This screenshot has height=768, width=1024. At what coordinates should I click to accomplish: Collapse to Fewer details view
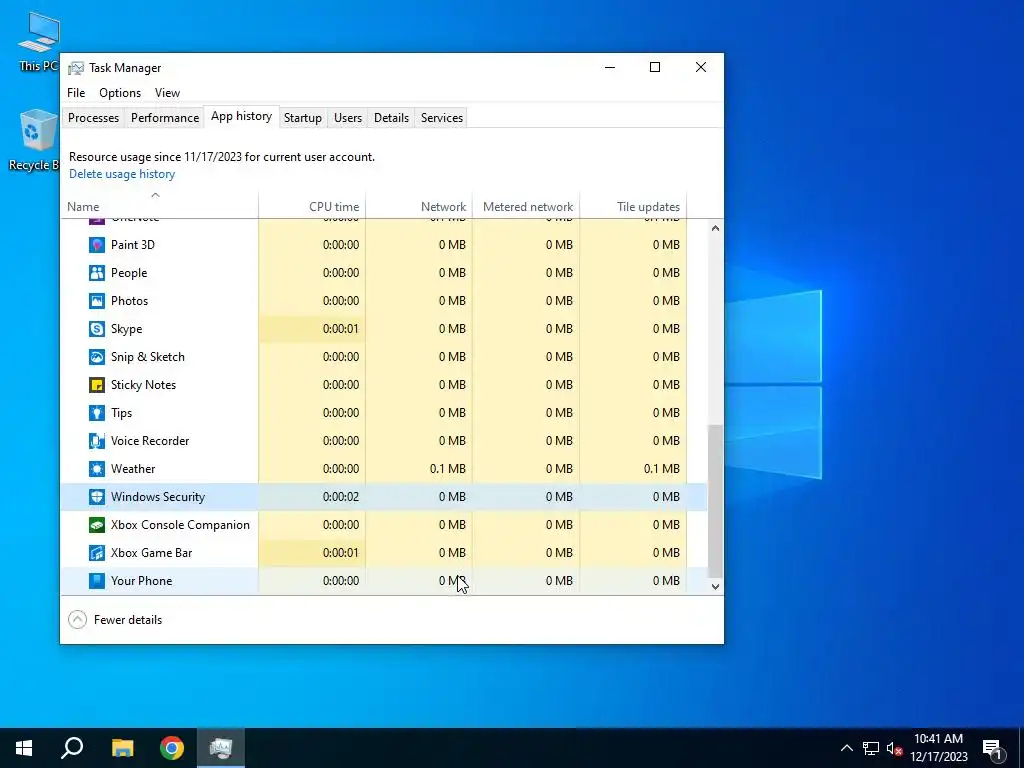[x=116, y=620]
